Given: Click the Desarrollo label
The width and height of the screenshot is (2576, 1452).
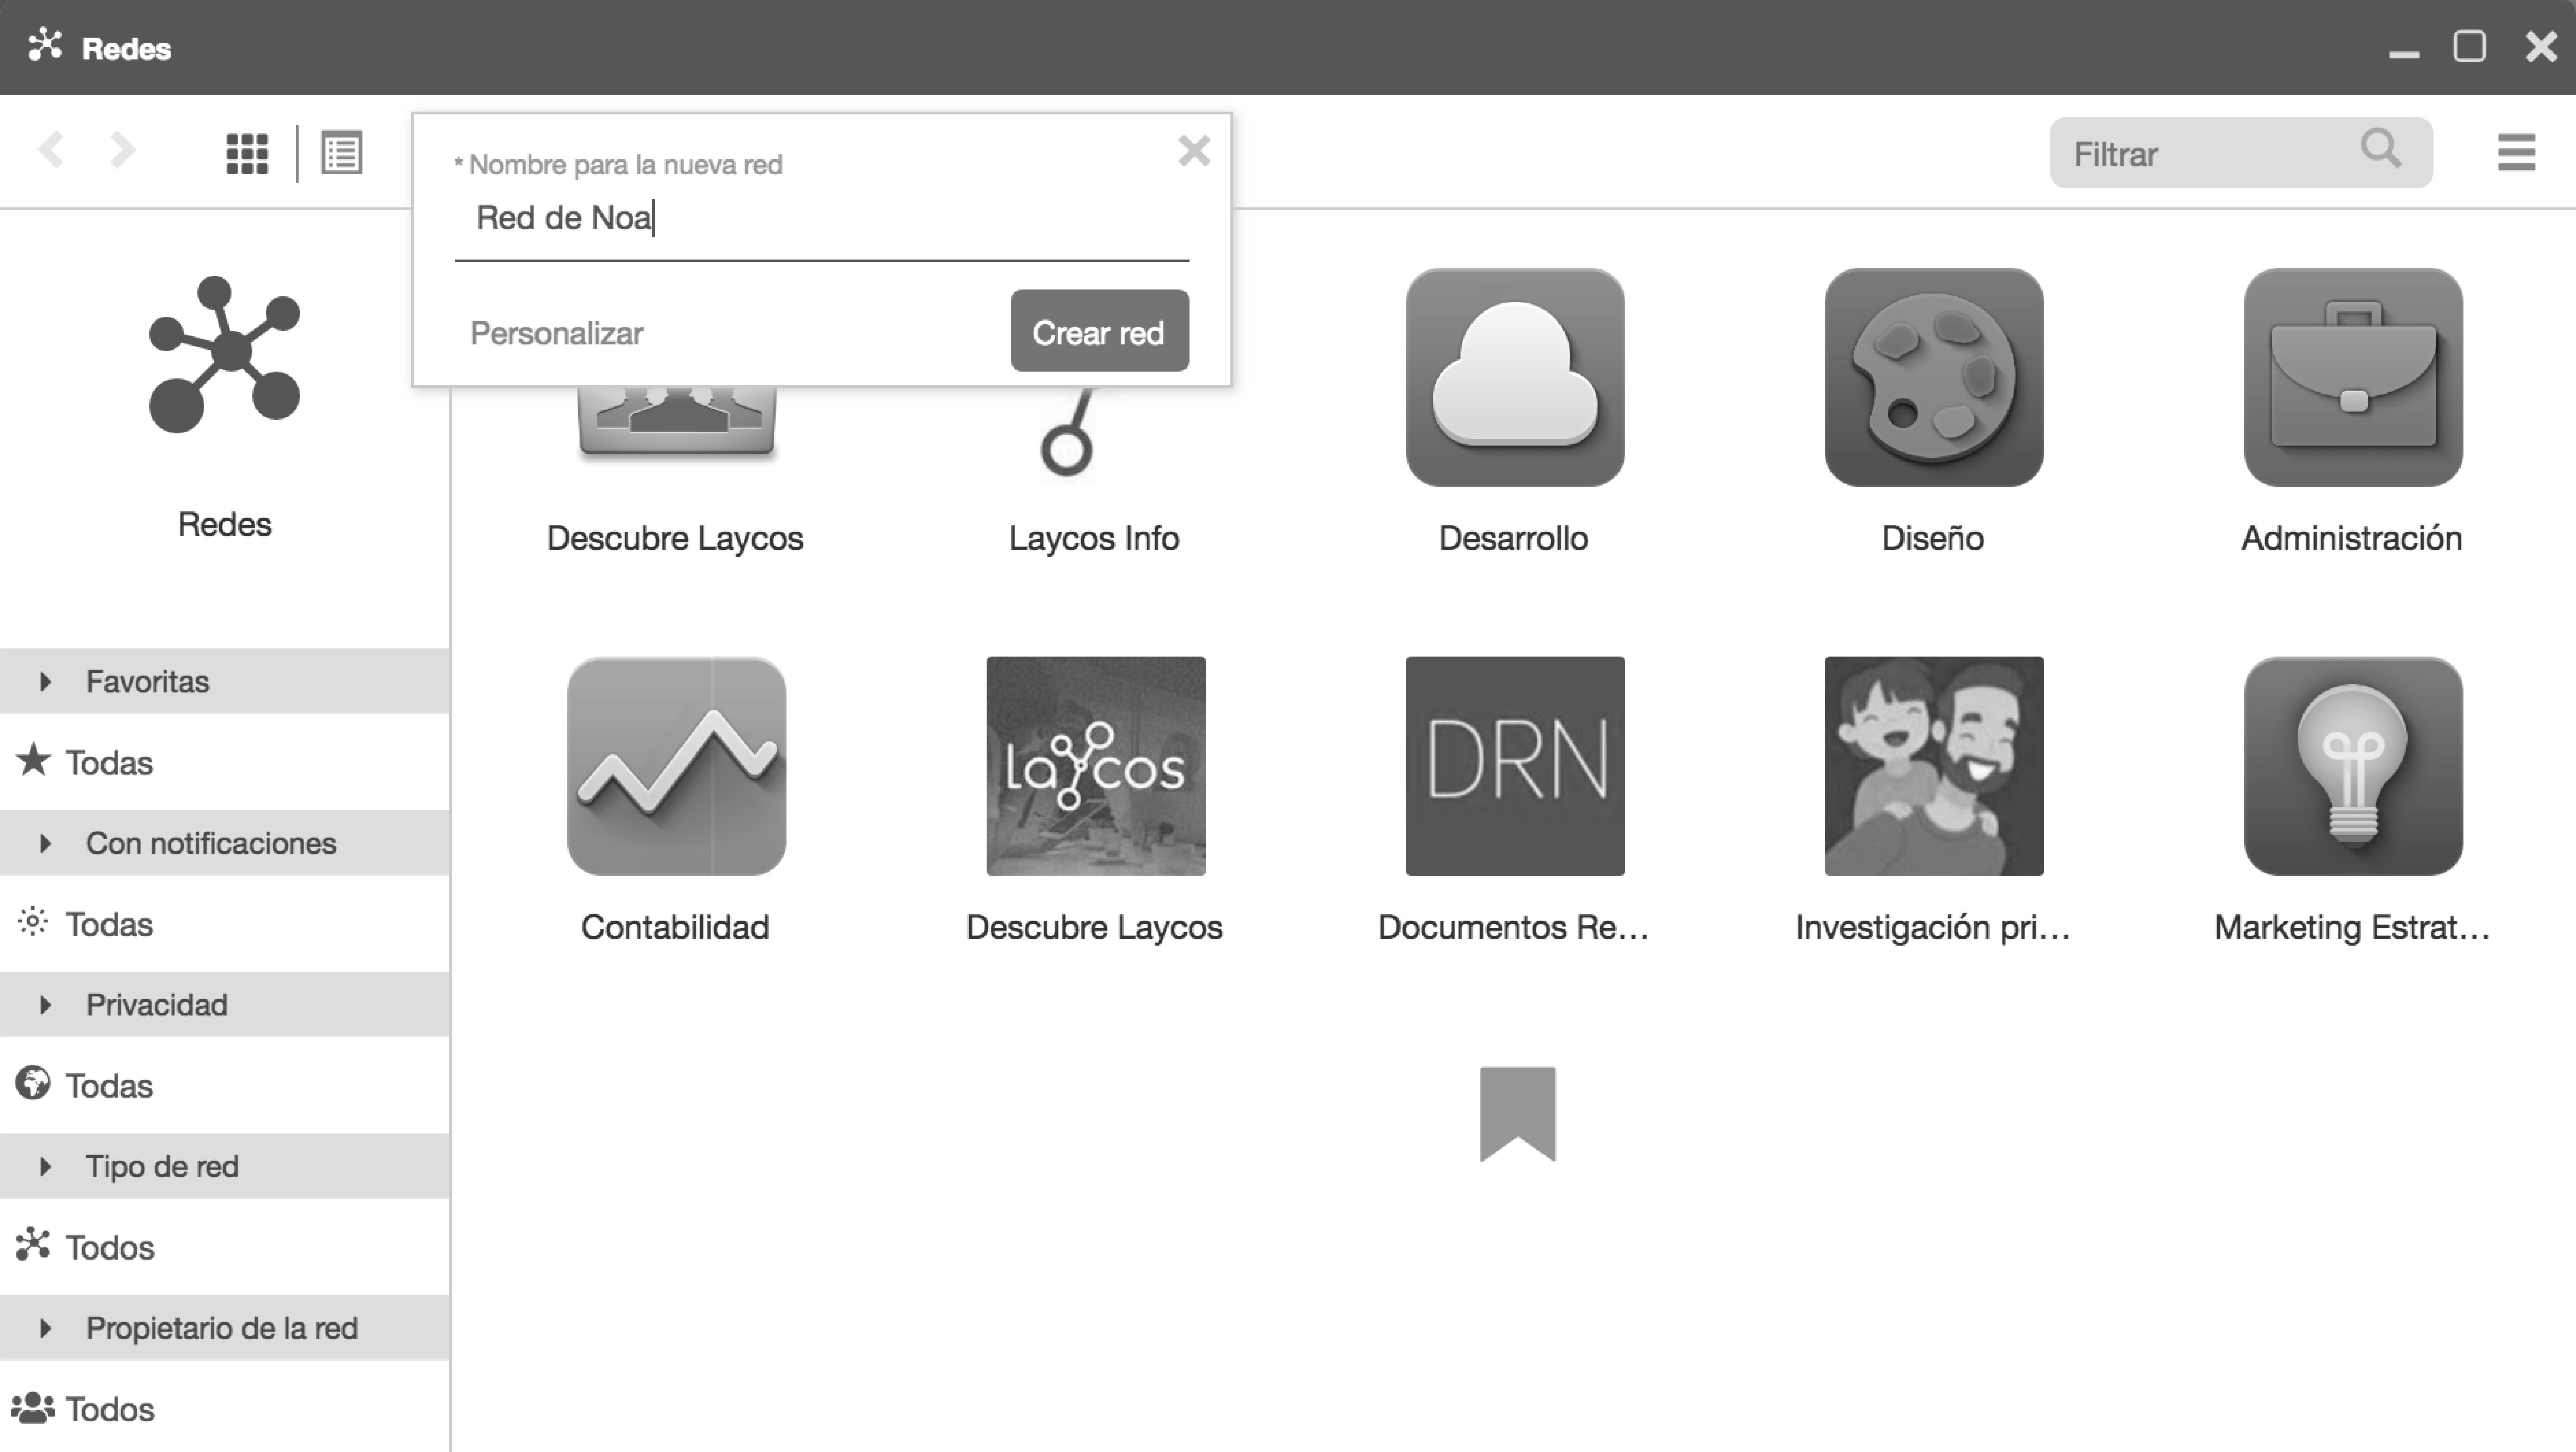Looking at the screenshot, I should pyautogui.click(x=1513, y=538).
